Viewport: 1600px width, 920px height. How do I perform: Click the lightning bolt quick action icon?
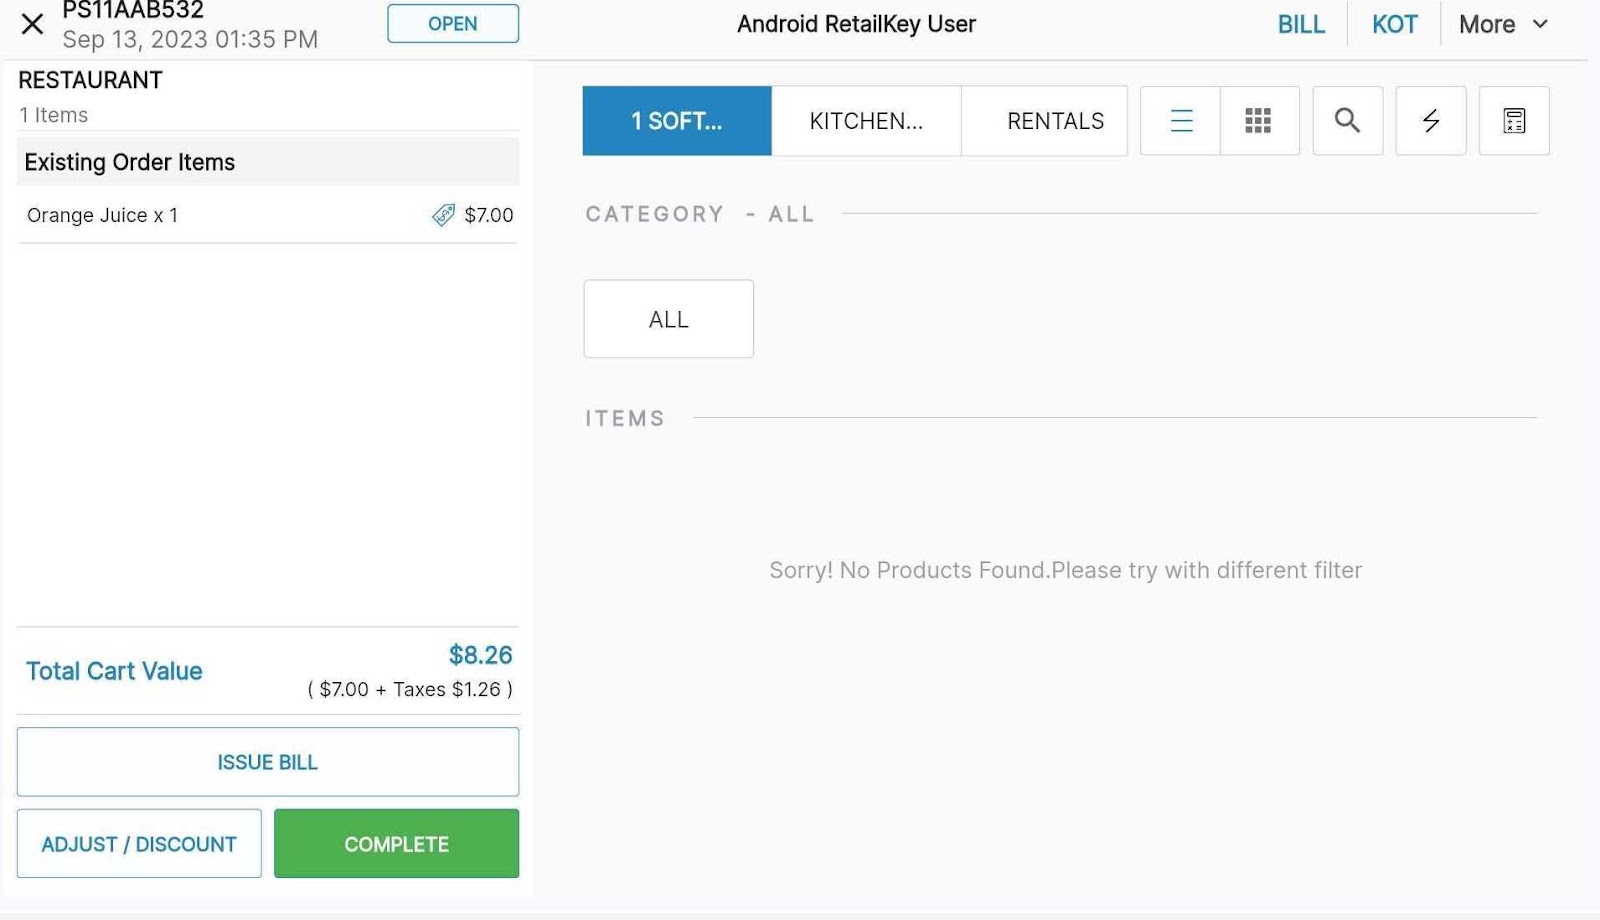(x=1430, y=121)
